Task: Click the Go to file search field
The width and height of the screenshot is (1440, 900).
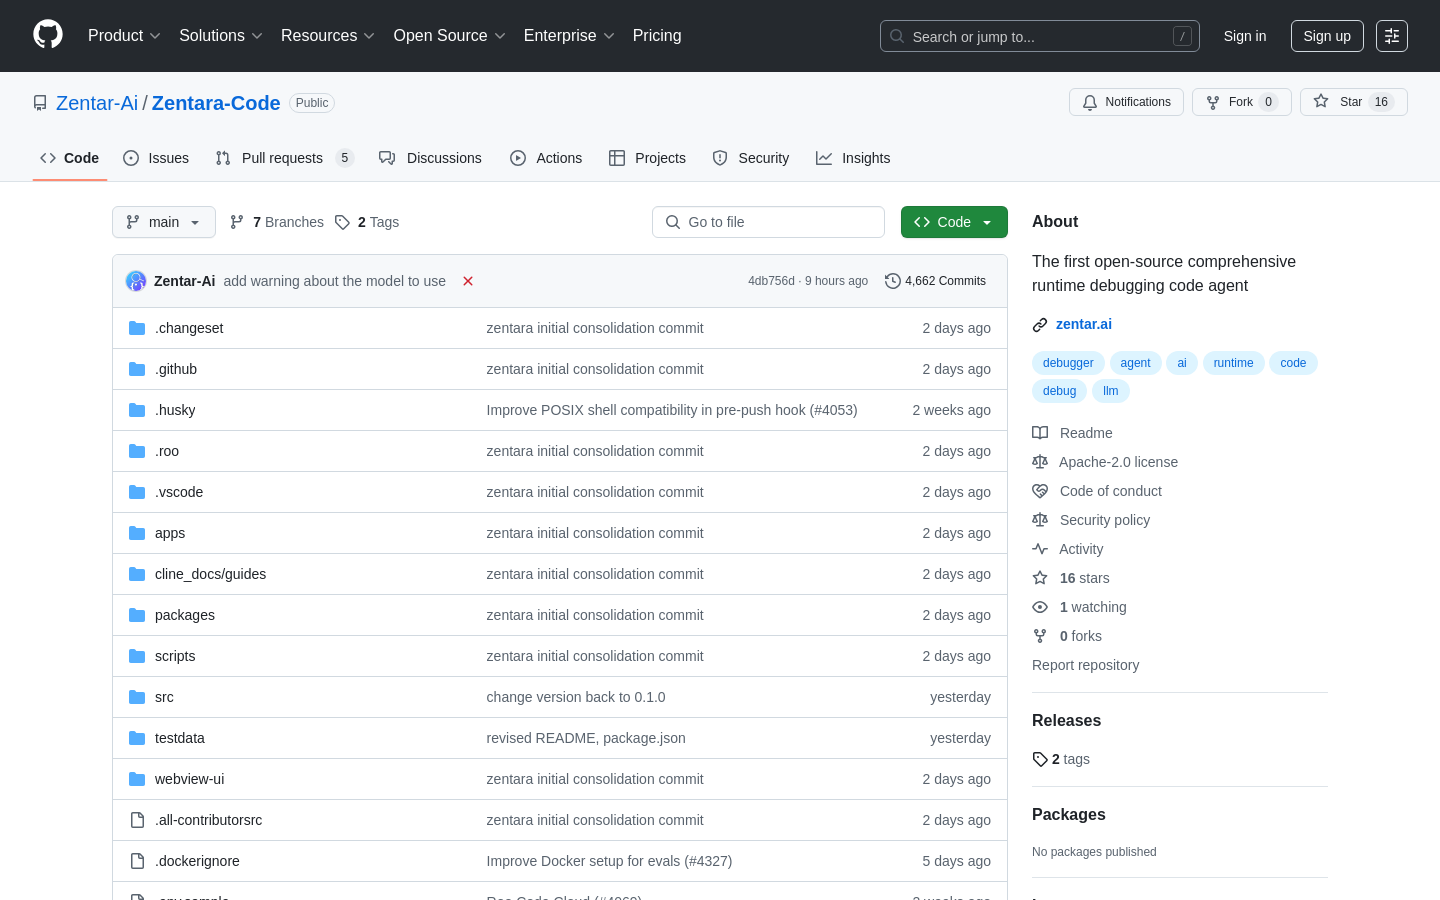Action: pyautogui.click(x=768, y=222)
